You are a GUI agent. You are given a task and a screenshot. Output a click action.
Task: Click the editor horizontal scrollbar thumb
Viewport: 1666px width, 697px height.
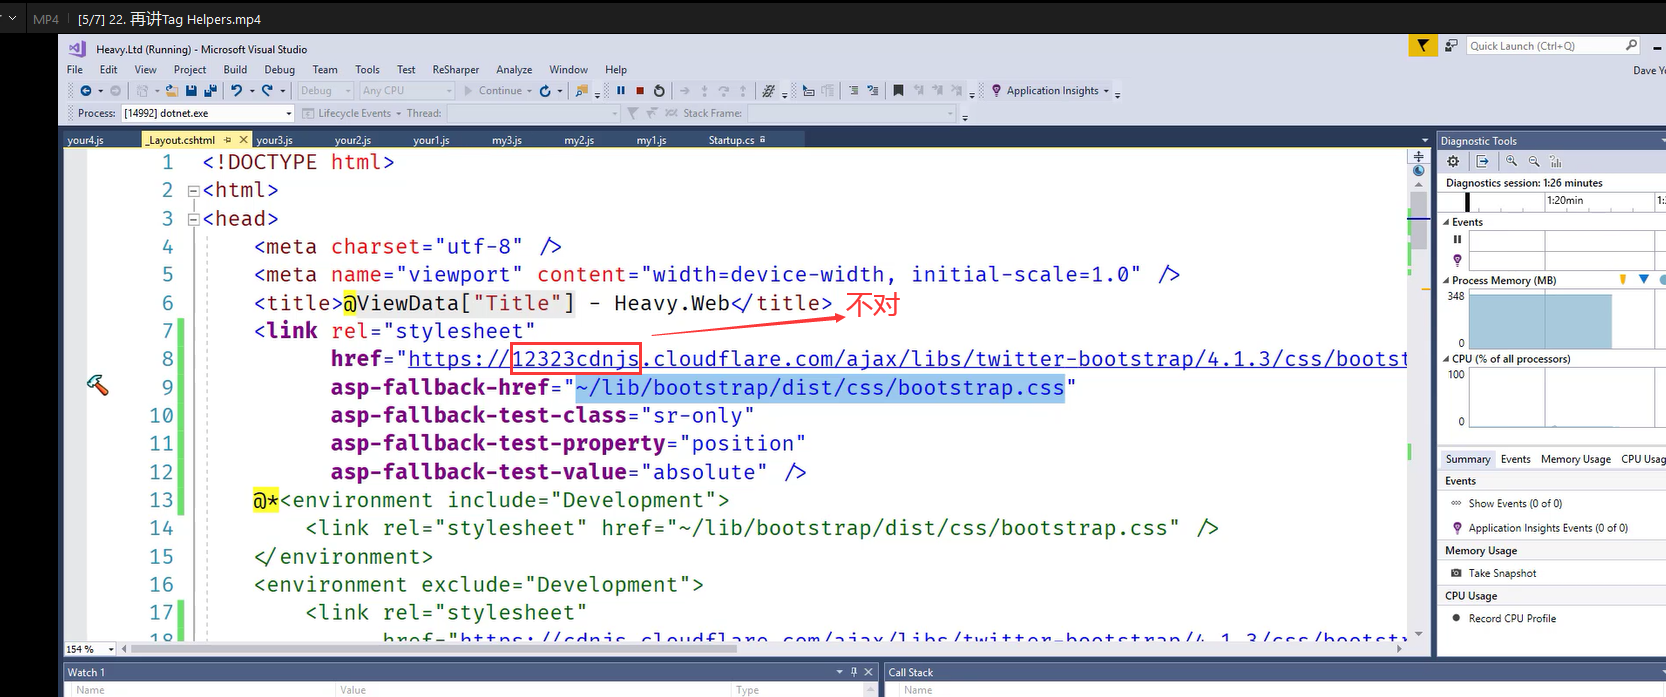(x=433, y=649)
